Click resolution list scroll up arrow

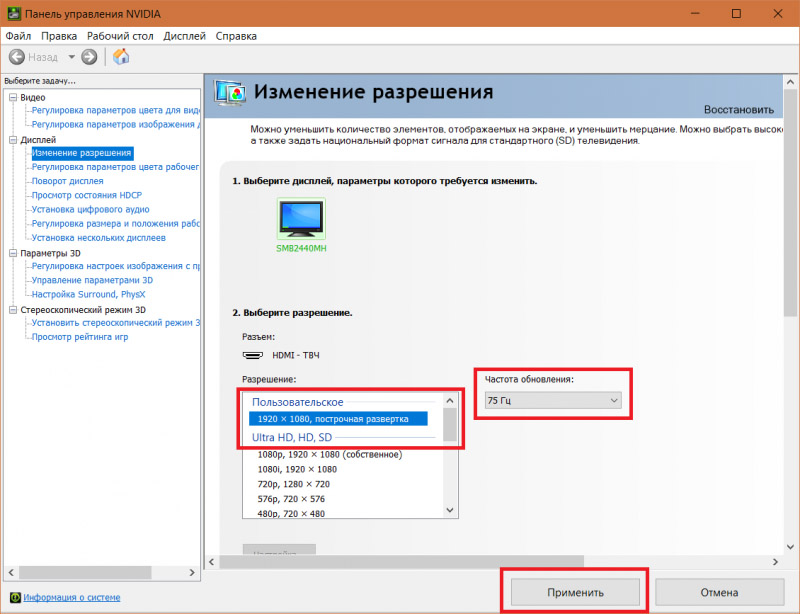450,401
